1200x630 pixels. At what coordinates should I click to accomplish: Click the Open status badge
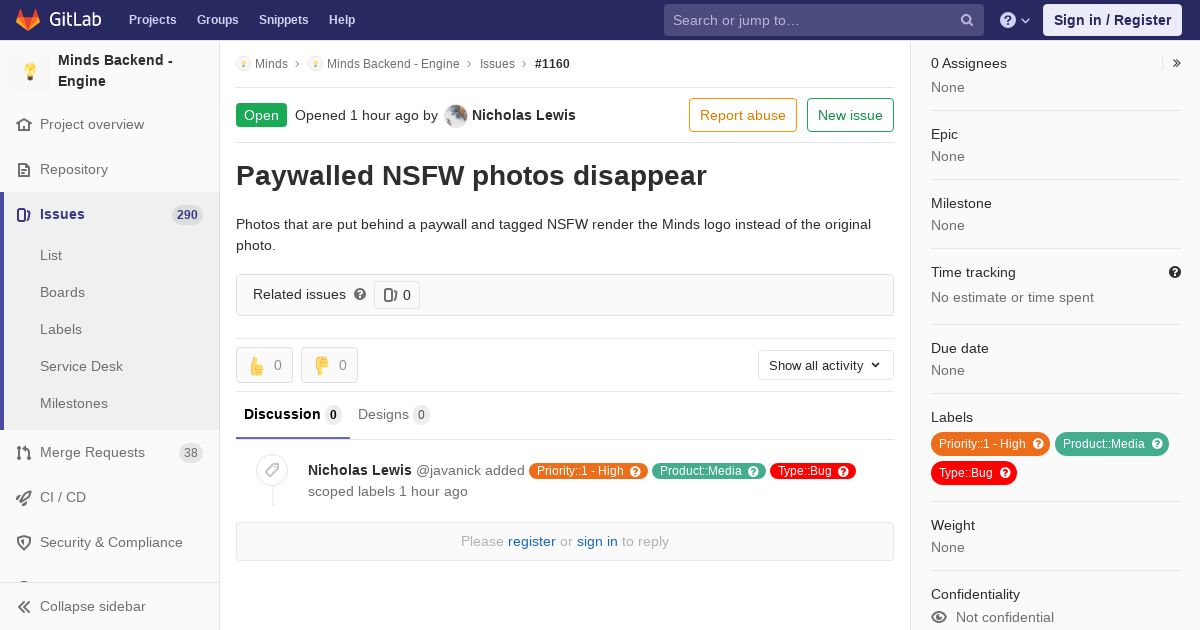click(261, 115)
